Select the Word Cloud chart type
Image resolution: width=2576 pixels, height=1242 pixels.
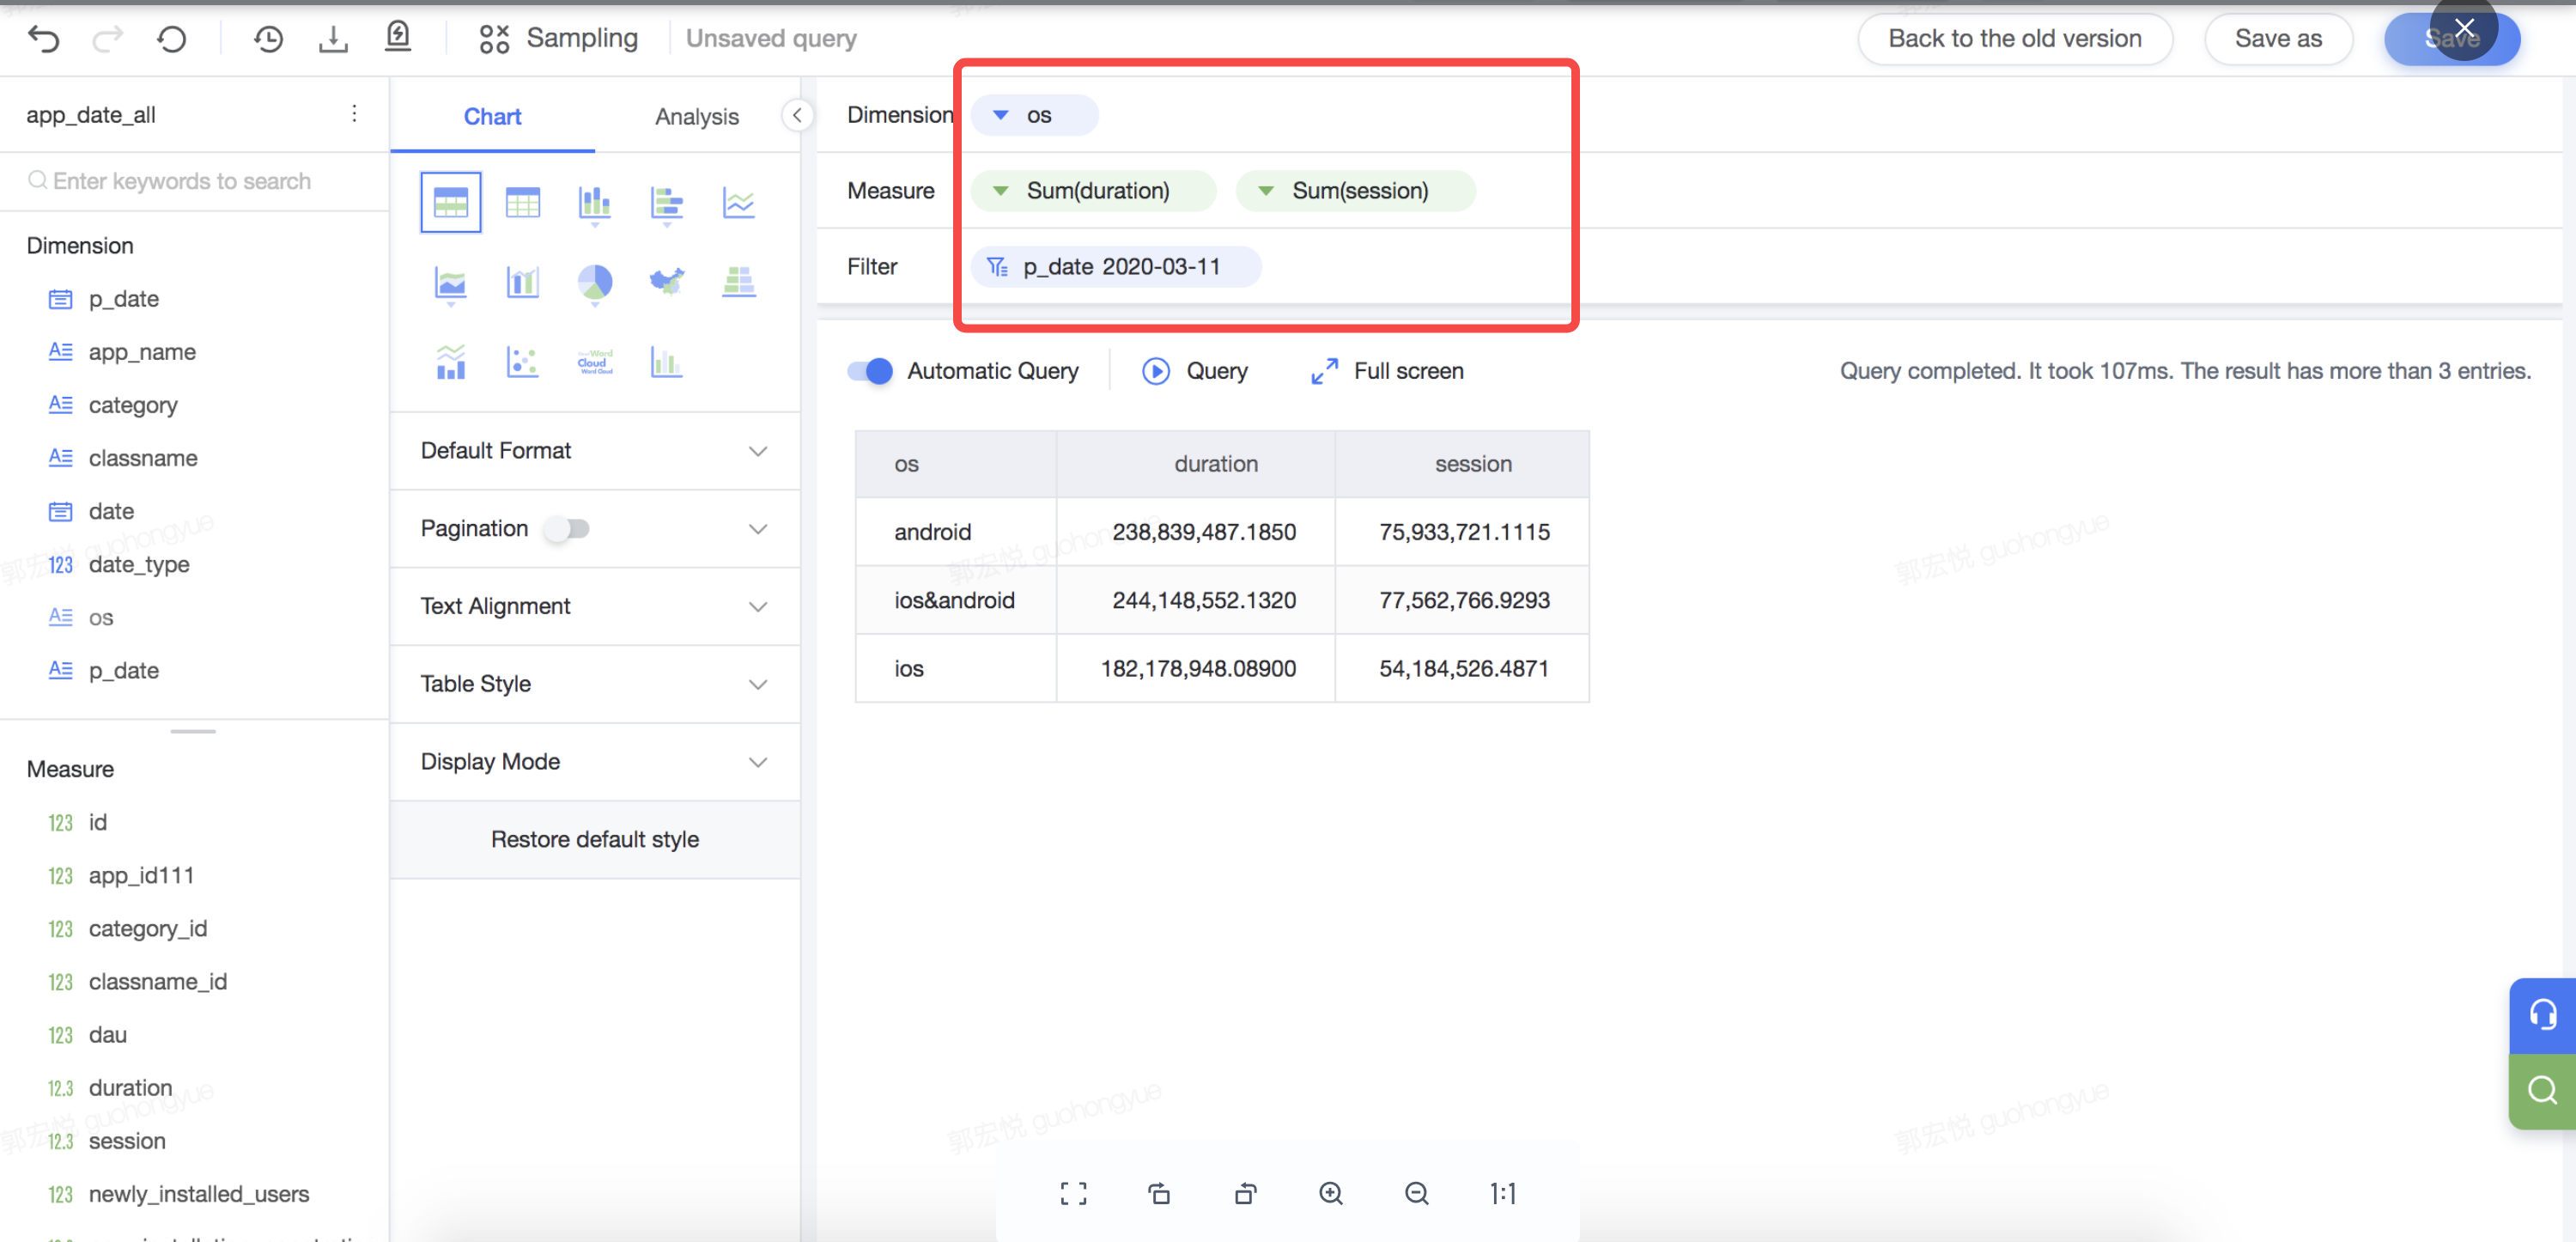tap(595, 362)
